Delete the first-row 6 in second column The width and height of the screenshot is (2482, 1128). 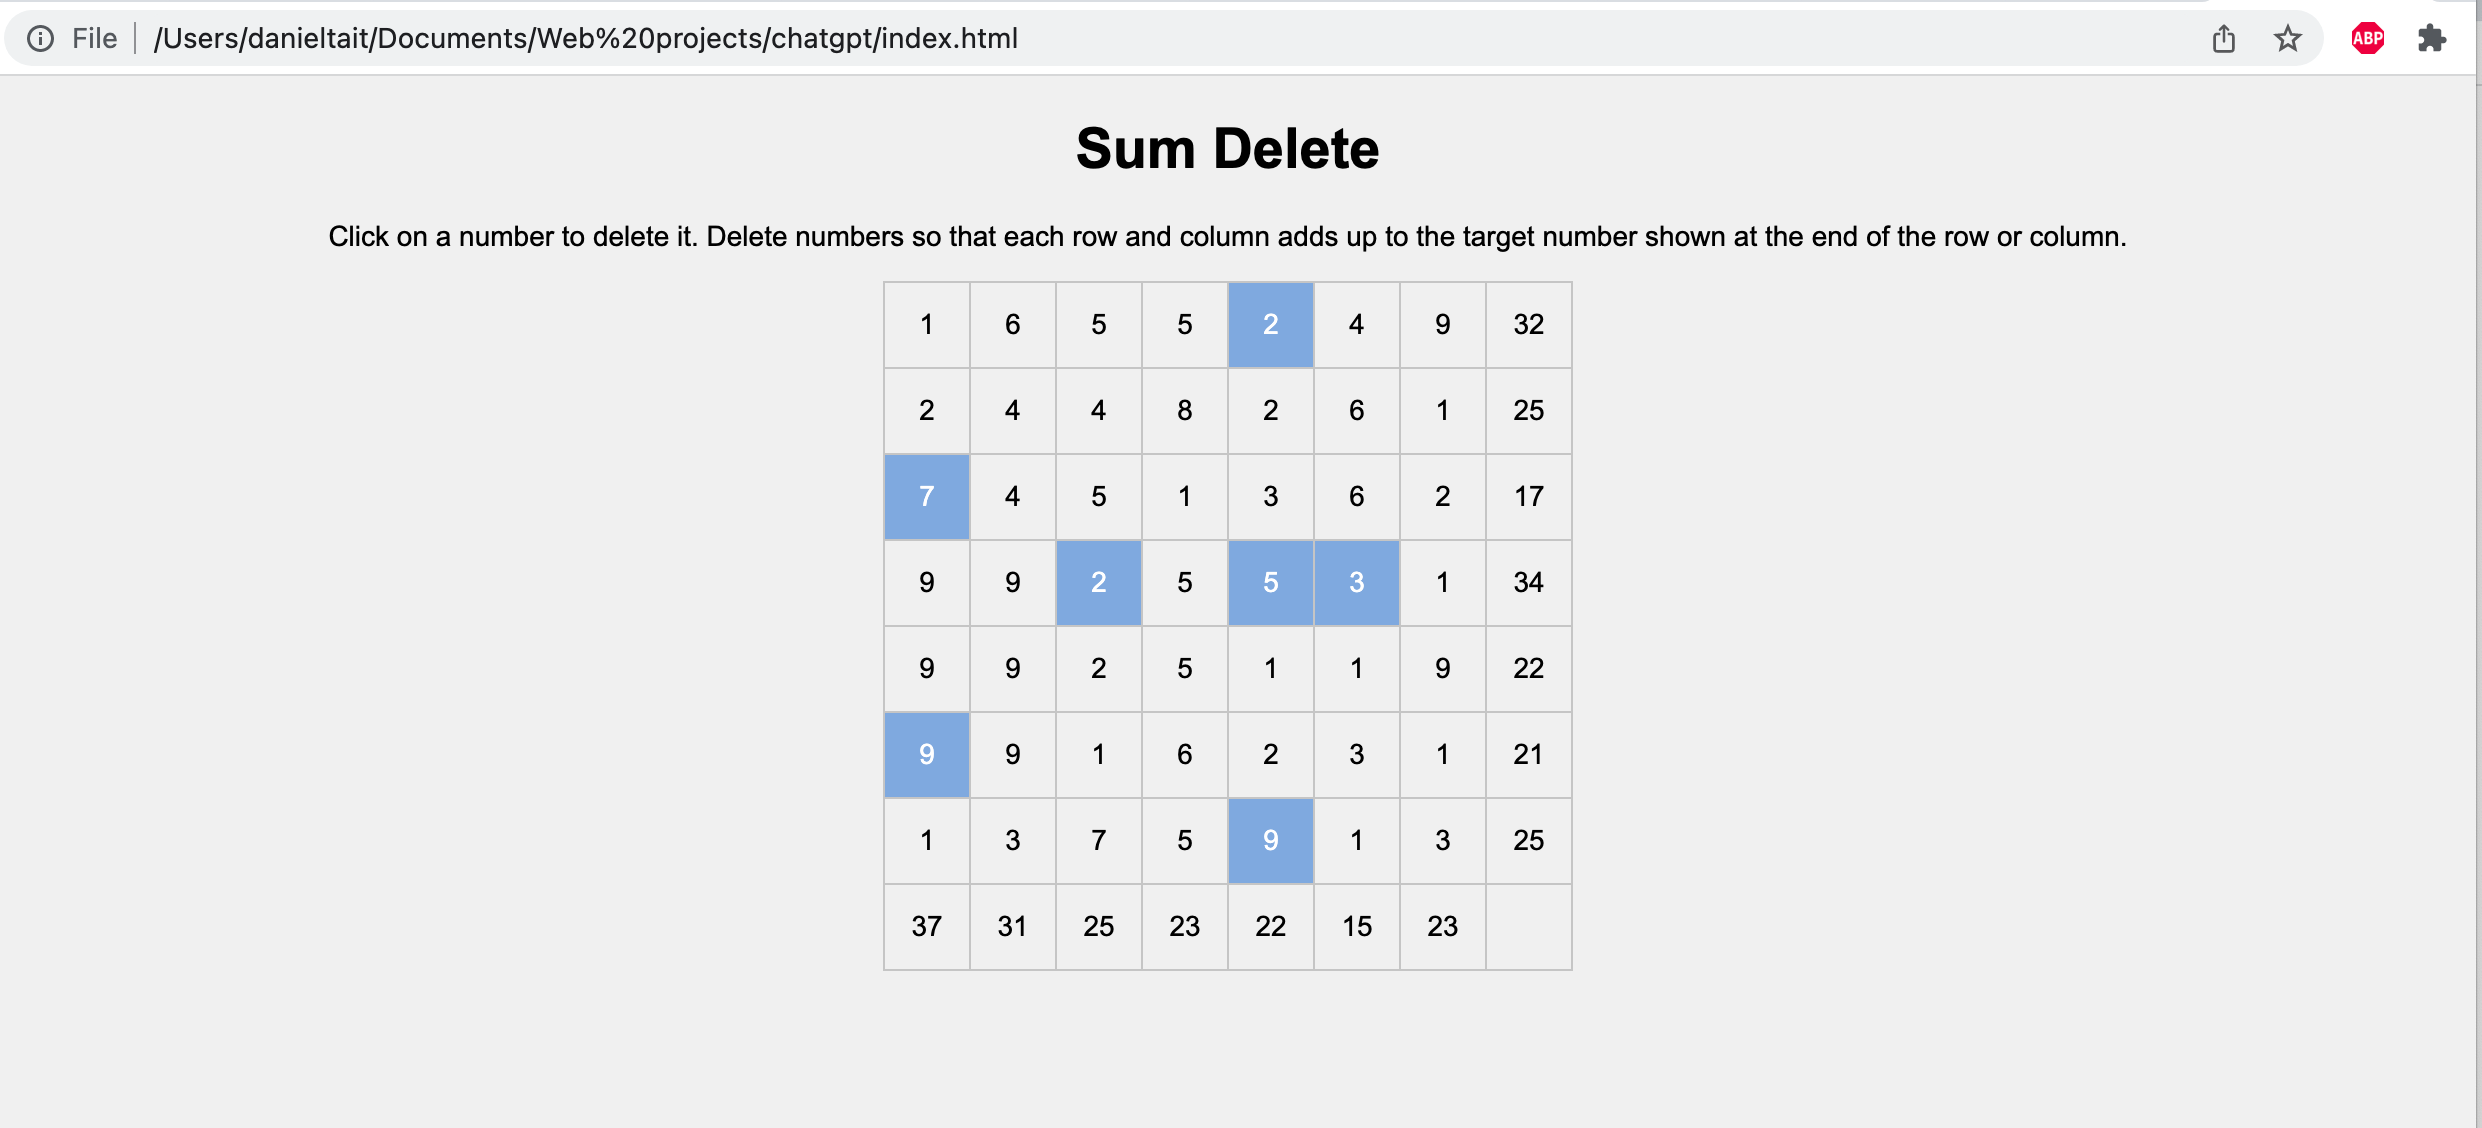coord(1013,325)
